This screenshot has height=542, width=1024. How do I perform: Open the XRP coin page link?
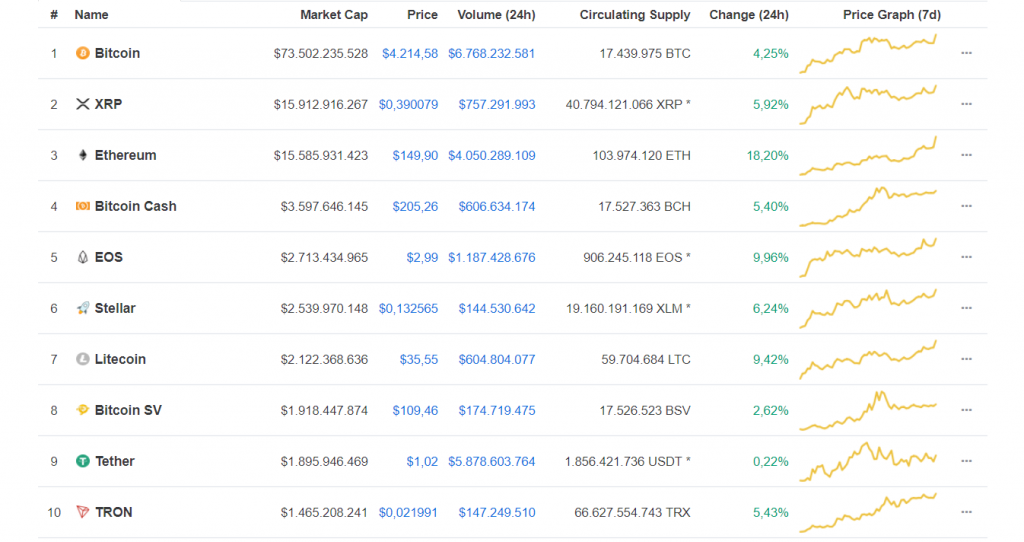[x=108, y=104]
